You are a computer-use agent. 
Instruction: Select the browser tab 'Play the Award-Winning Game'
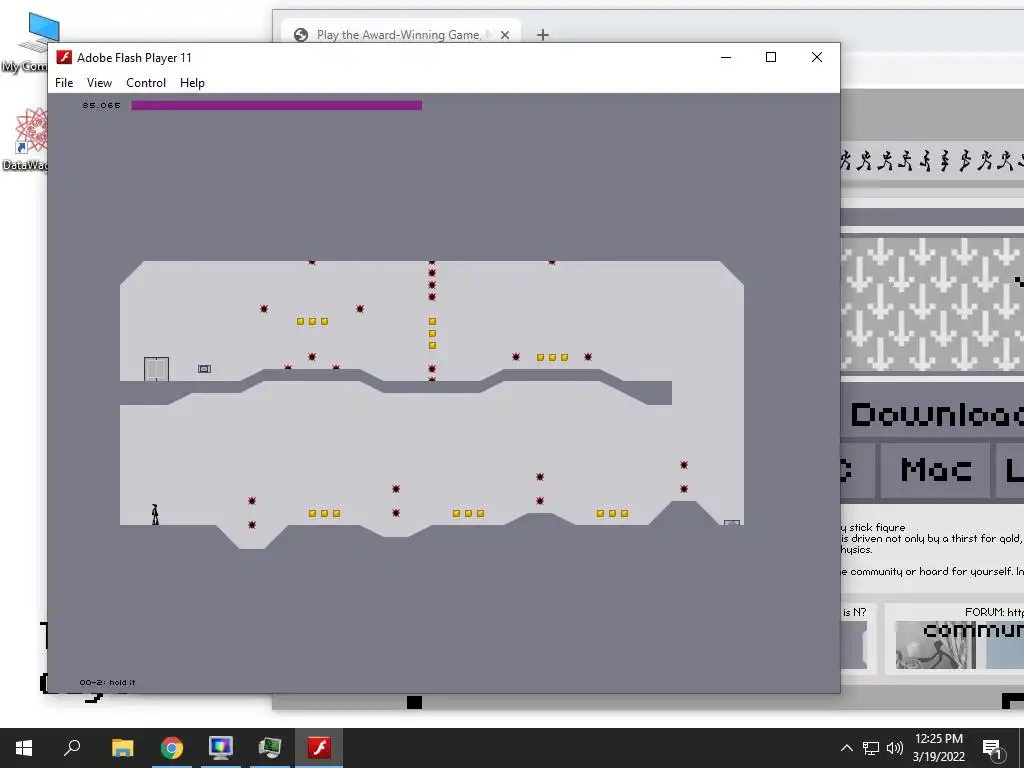(400, 35)
